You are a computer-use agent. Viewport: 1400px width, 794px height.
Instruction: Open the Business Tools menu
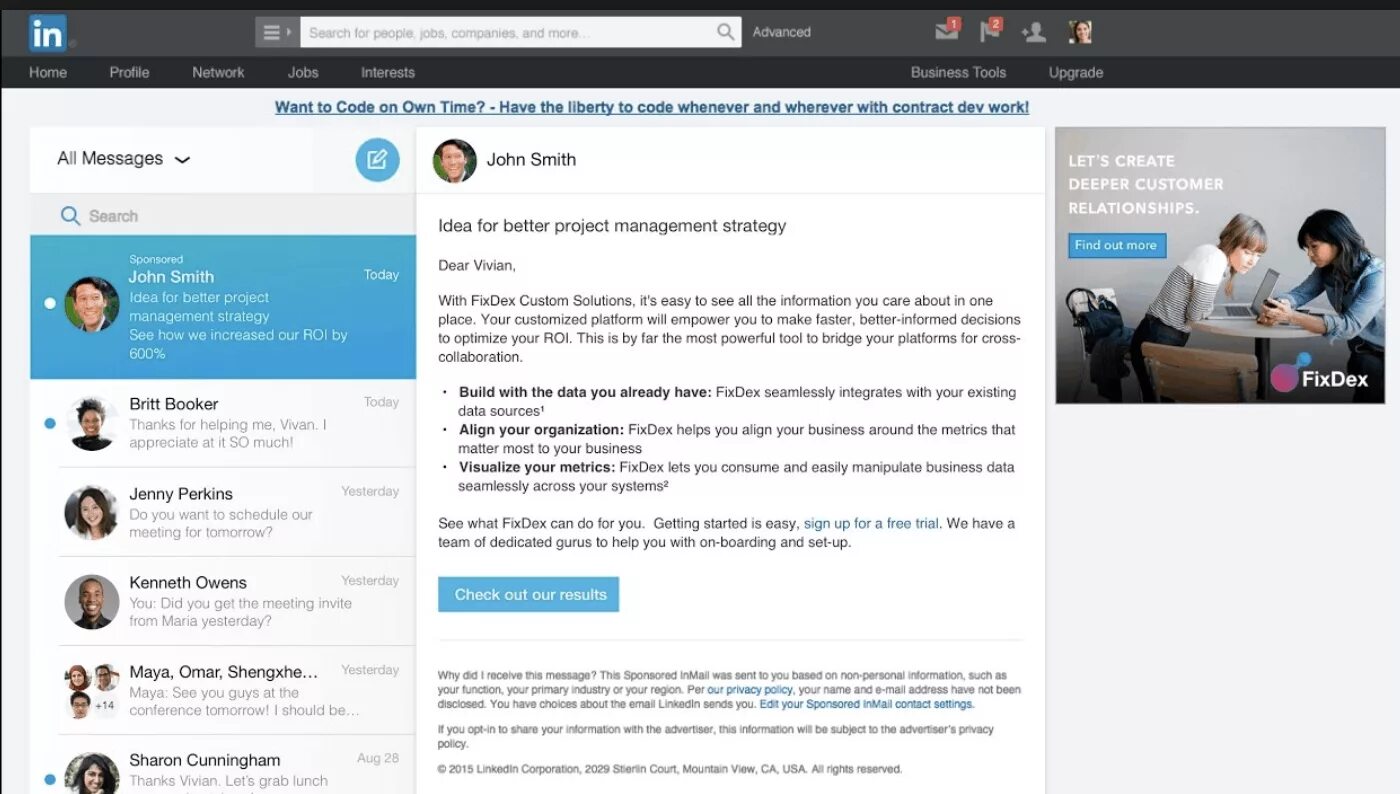pos(958,72)
